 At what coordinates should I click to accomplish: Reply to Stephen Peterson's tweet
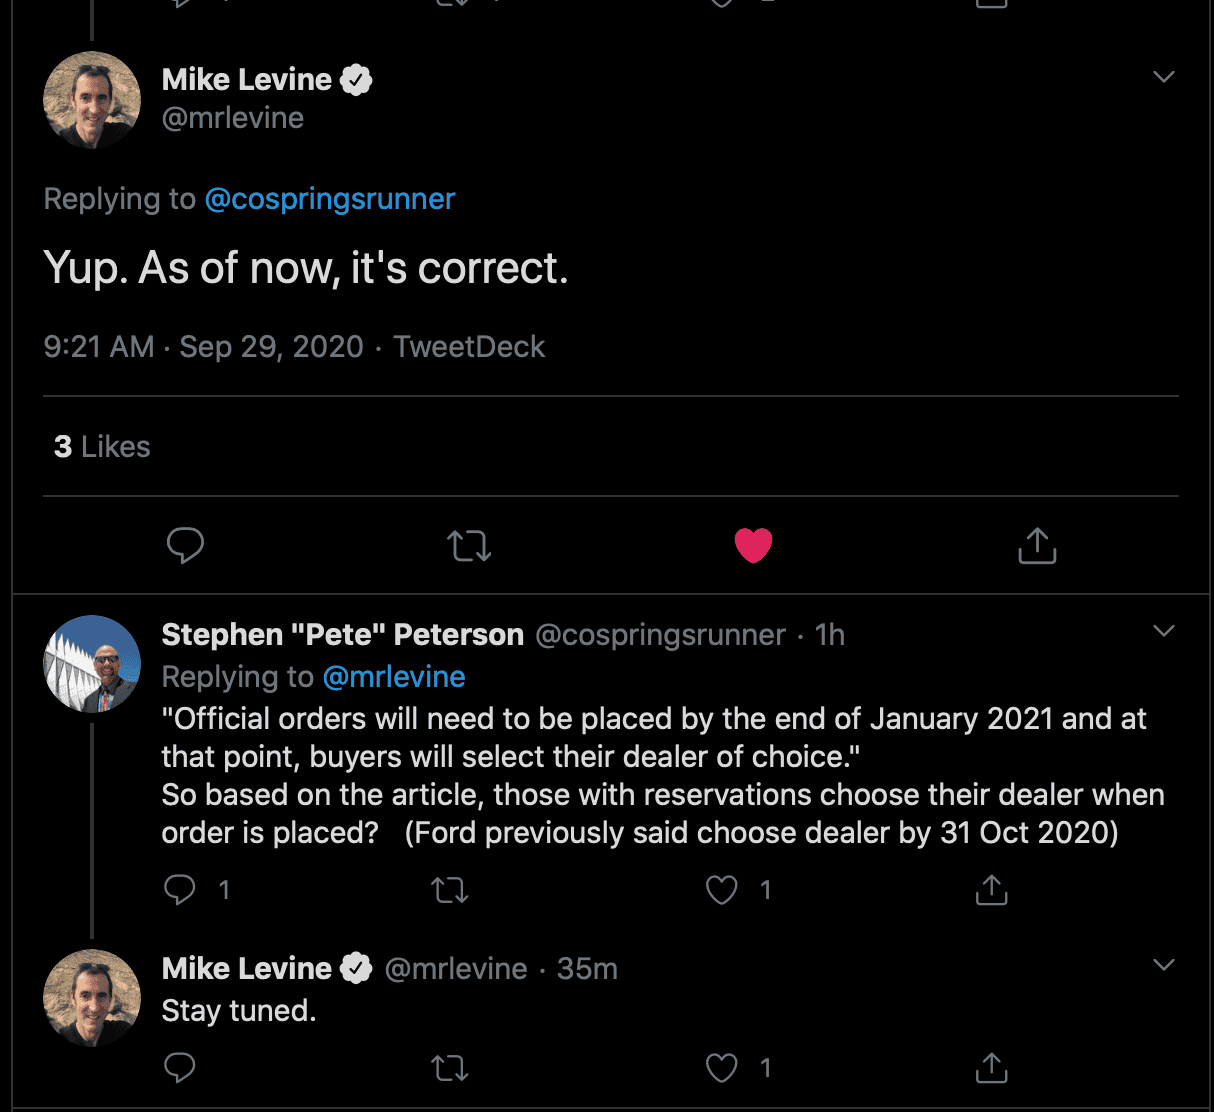[180, 890]
